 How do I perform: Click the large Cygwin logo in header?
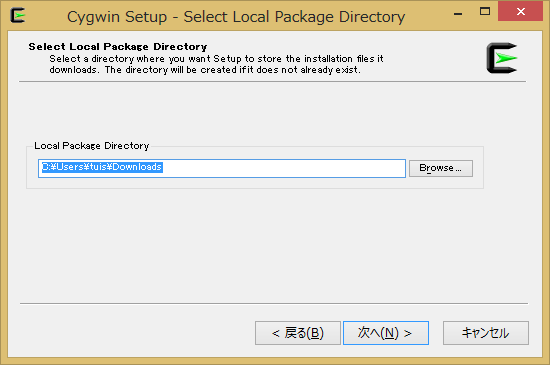502,58
